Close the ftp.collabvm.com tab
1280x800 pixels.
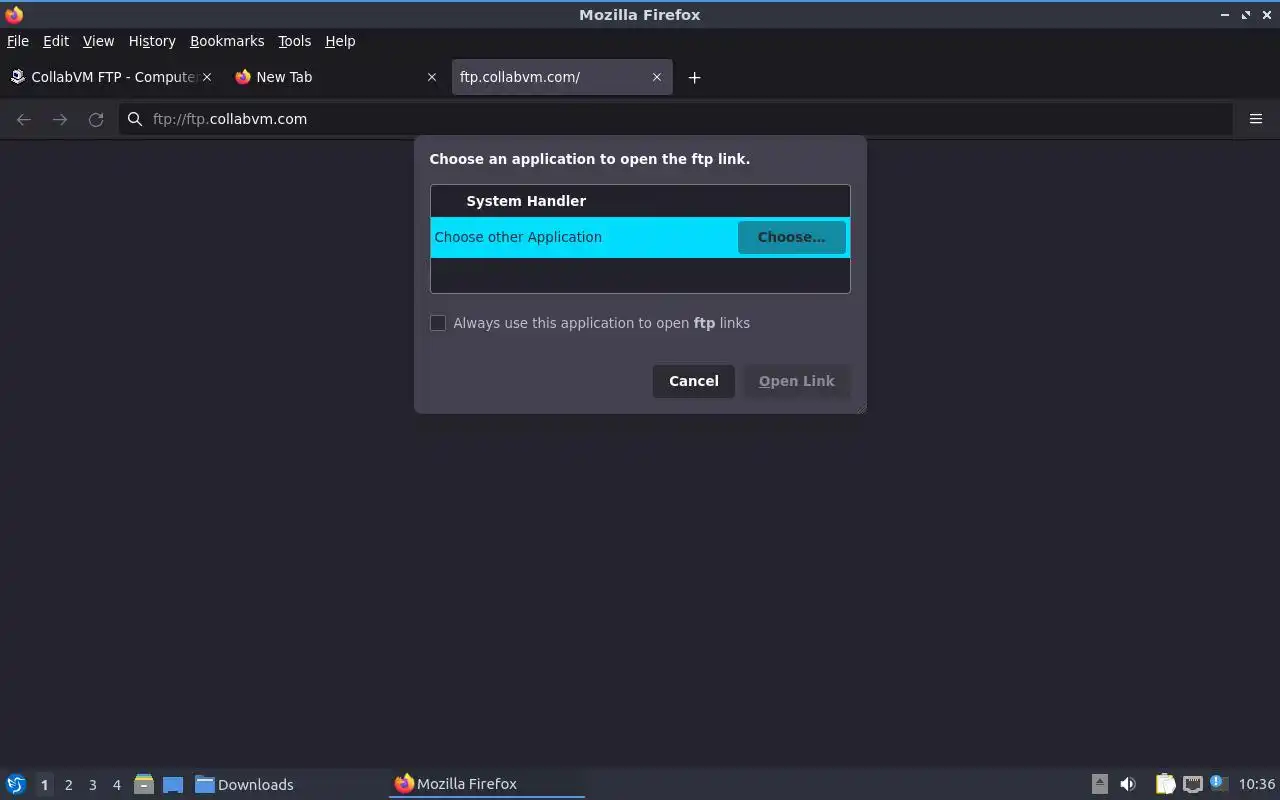coord(657,77)
